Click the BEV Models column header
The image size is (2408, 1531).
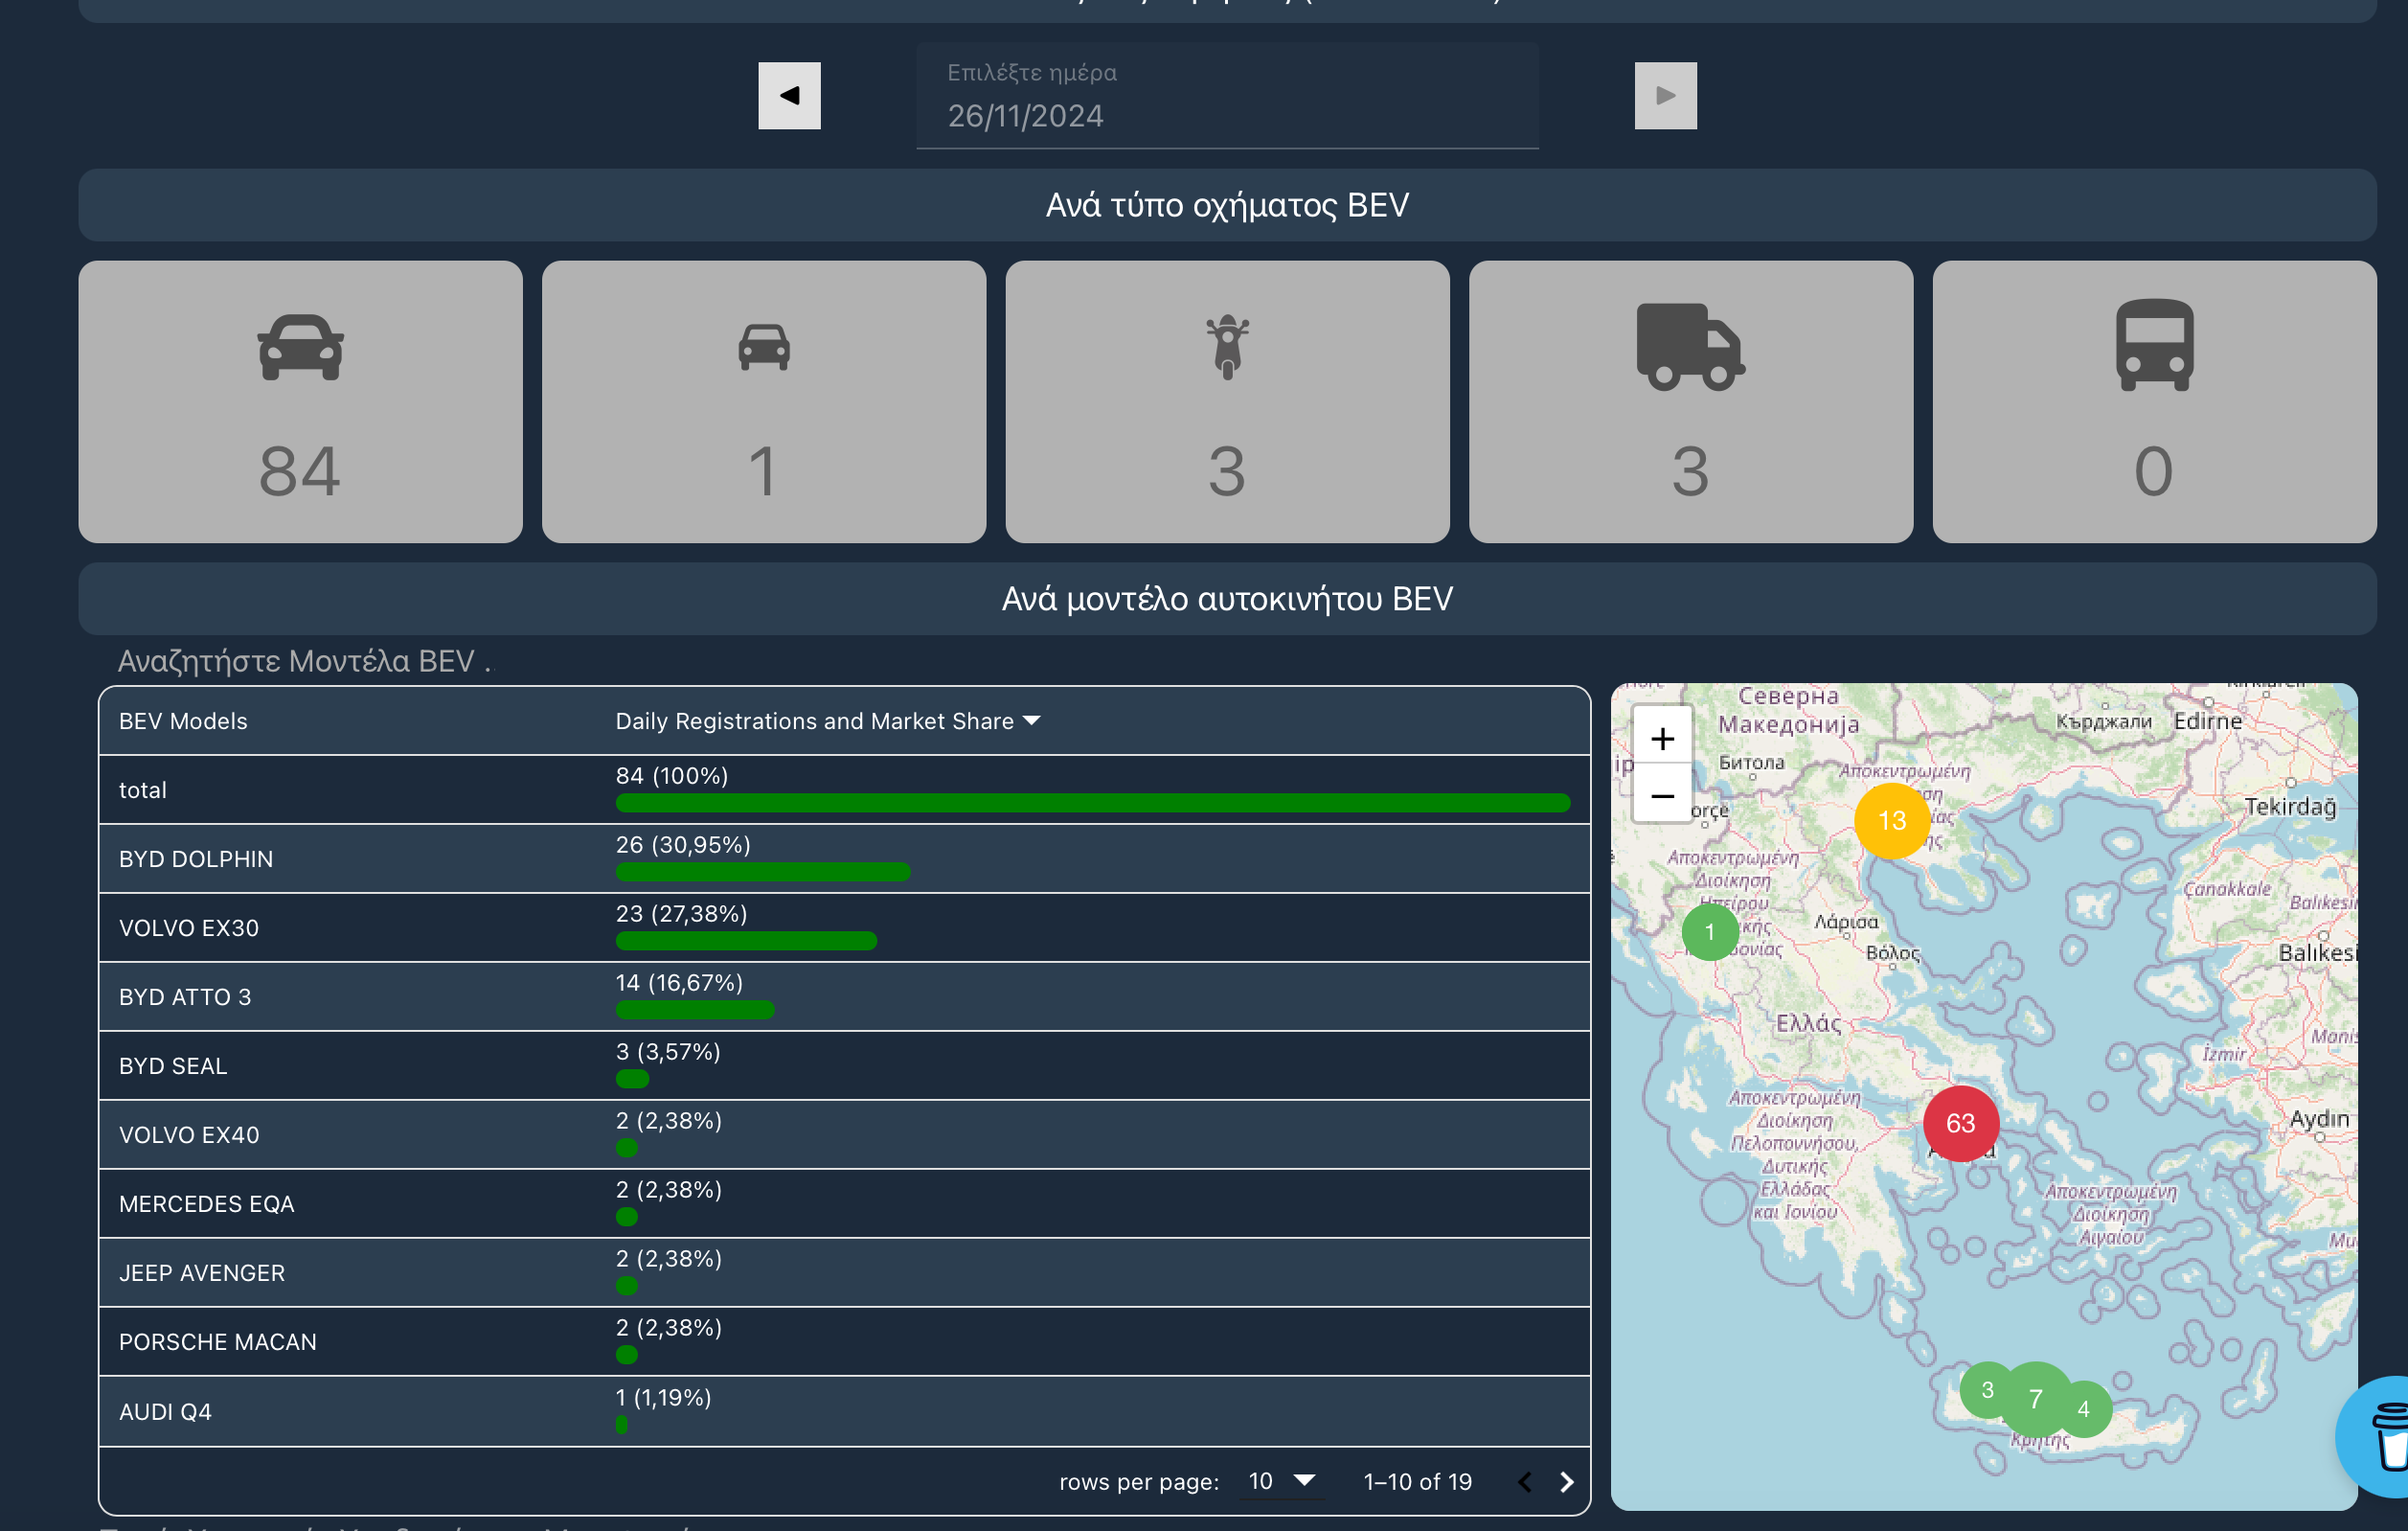(183, 721)
